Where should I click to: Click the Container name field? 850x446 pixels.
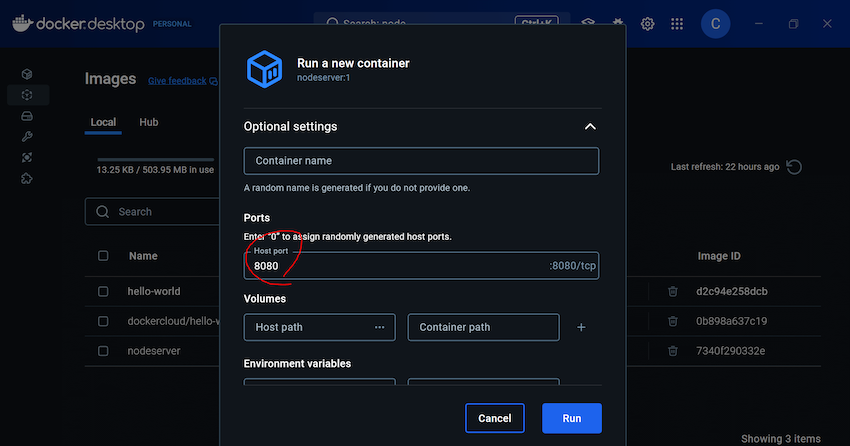(421, 161)
